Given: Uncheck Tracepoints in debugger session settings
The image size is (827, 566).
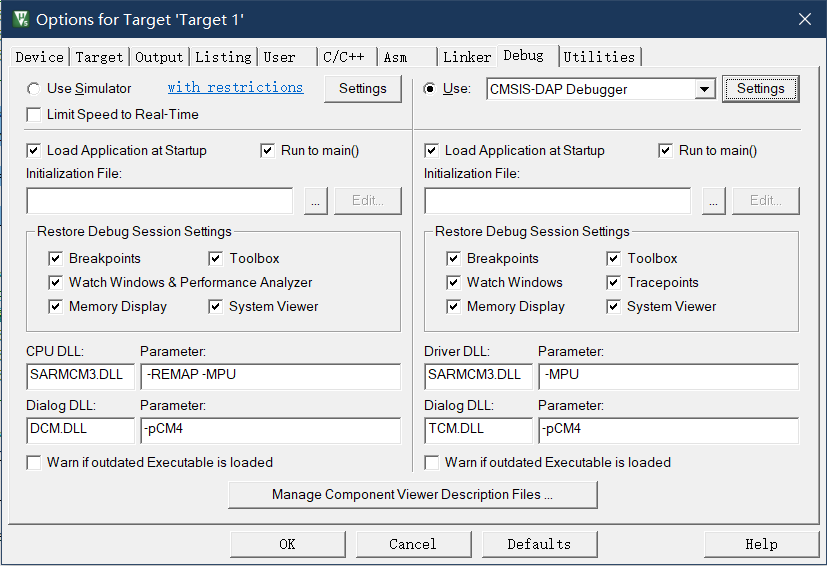Looking at the screenshot, I should (613, 282).
